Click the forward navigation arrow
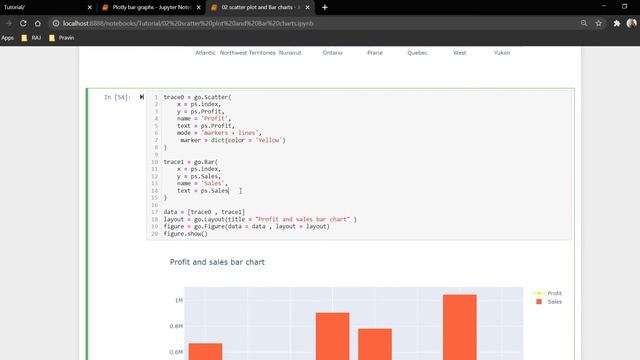This screenshot has height=360, width=640. pos(9,23)
